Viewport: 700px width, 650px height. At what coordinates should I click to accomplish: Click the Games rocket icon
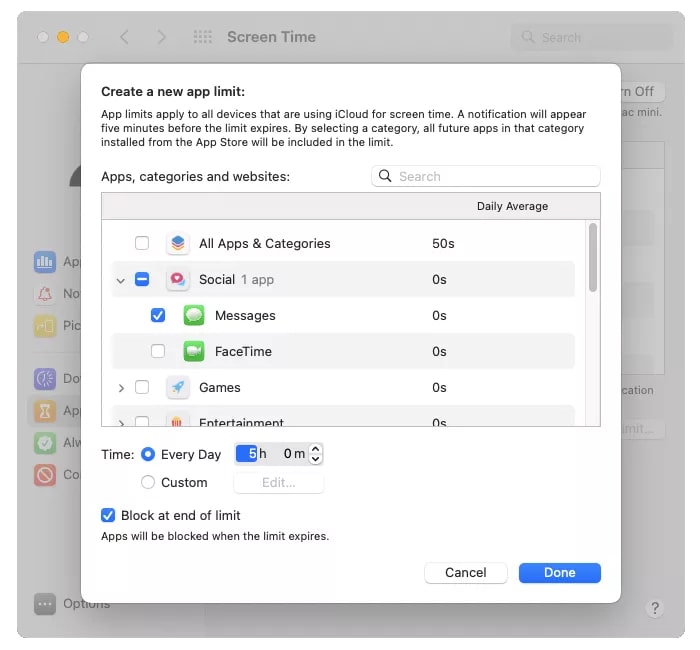(178, 387)
